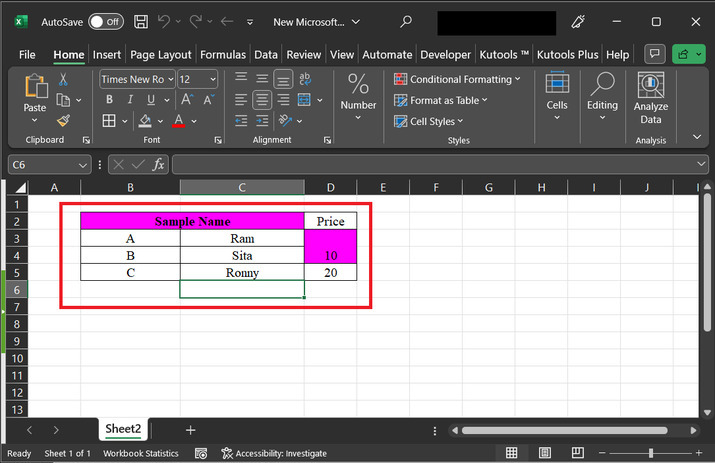Switch to Page Break Preview in status bar
715x463 pixels.
pyautogui.click(x=577, y=453)
